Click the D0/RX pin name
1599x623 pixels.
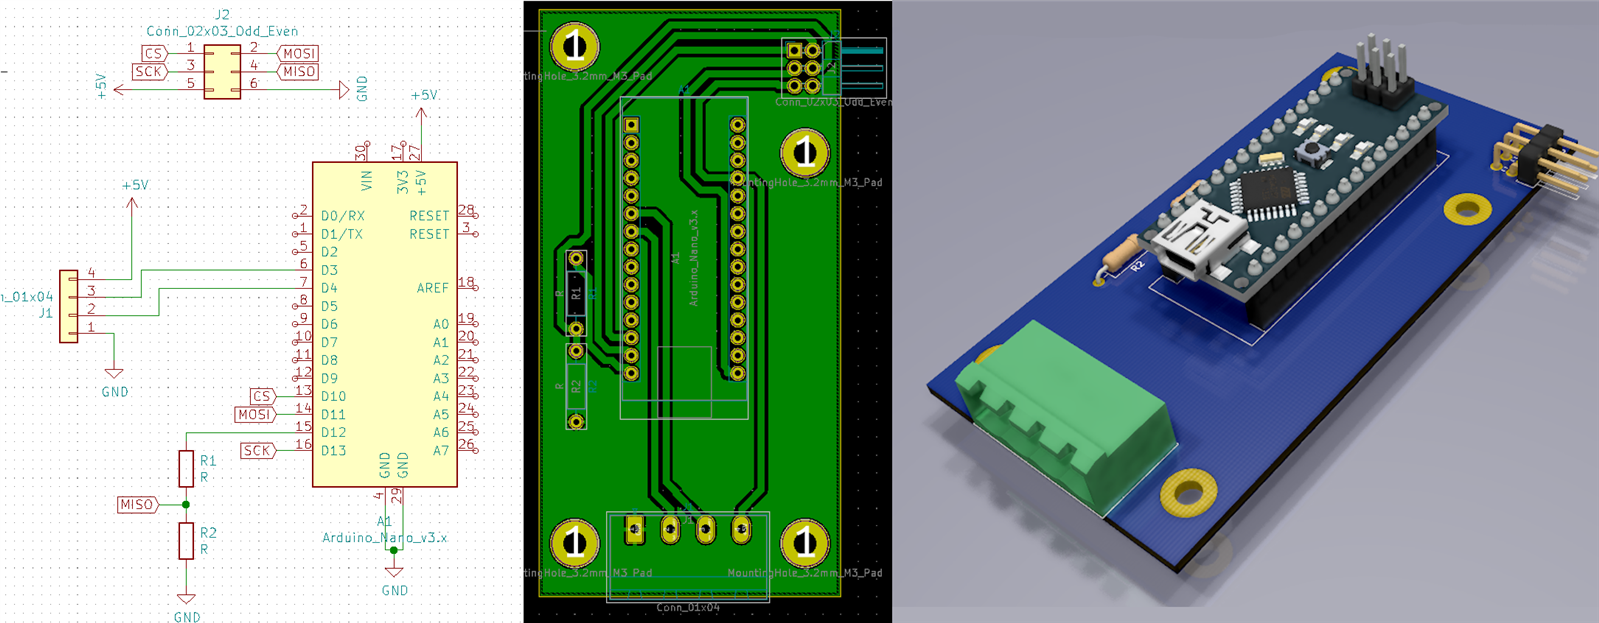click(x=342, y=216)
